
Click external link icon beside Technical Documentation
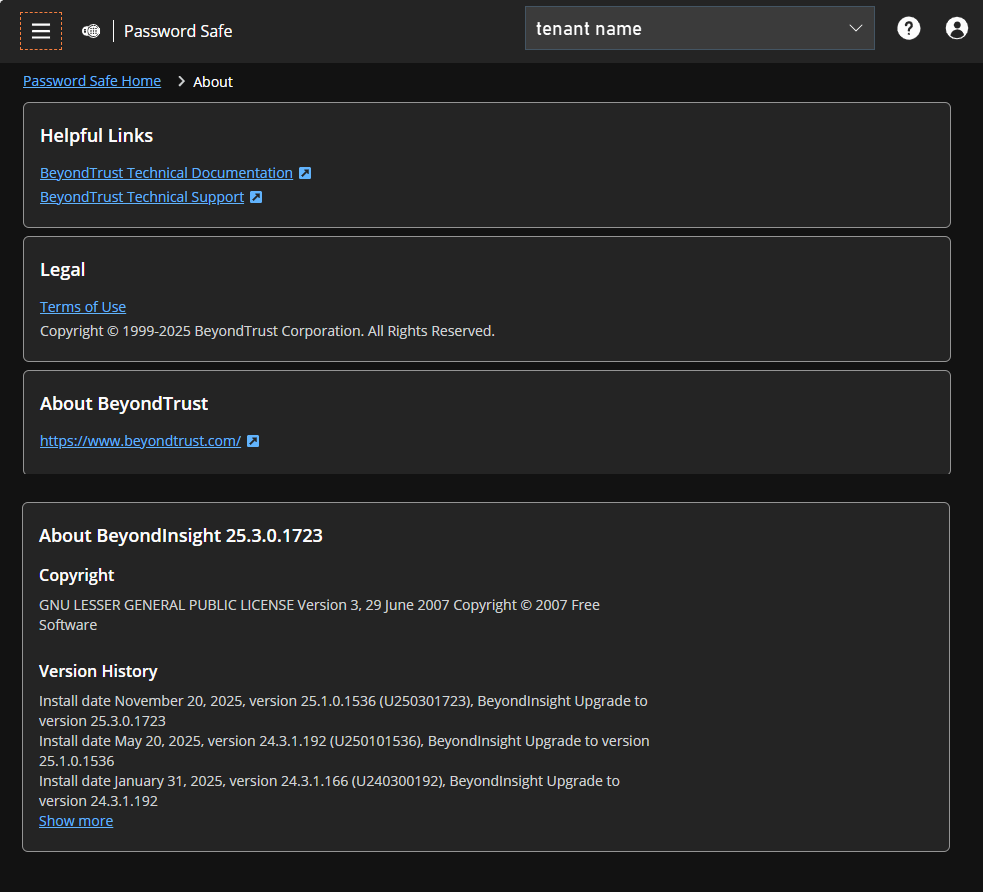(305, 173)
